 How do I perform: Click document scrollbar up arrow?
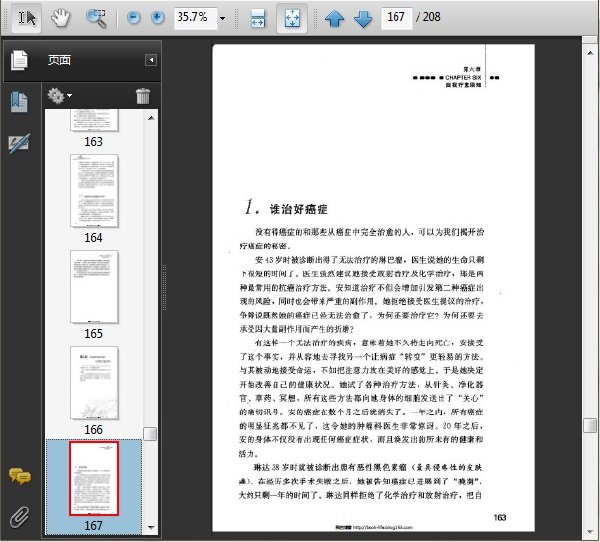tap(590, 53)
